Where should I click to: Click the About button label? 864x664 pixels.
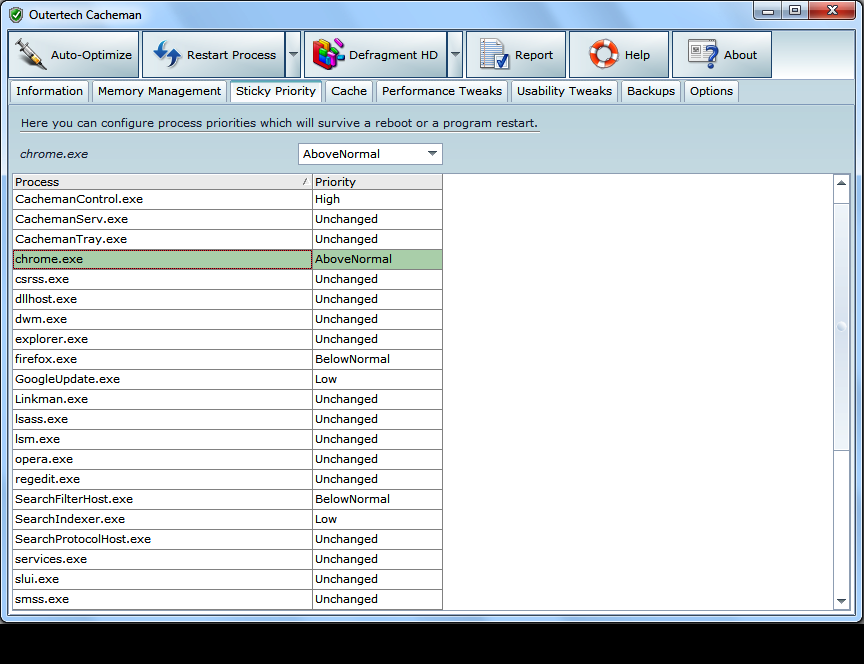(740, 55)
